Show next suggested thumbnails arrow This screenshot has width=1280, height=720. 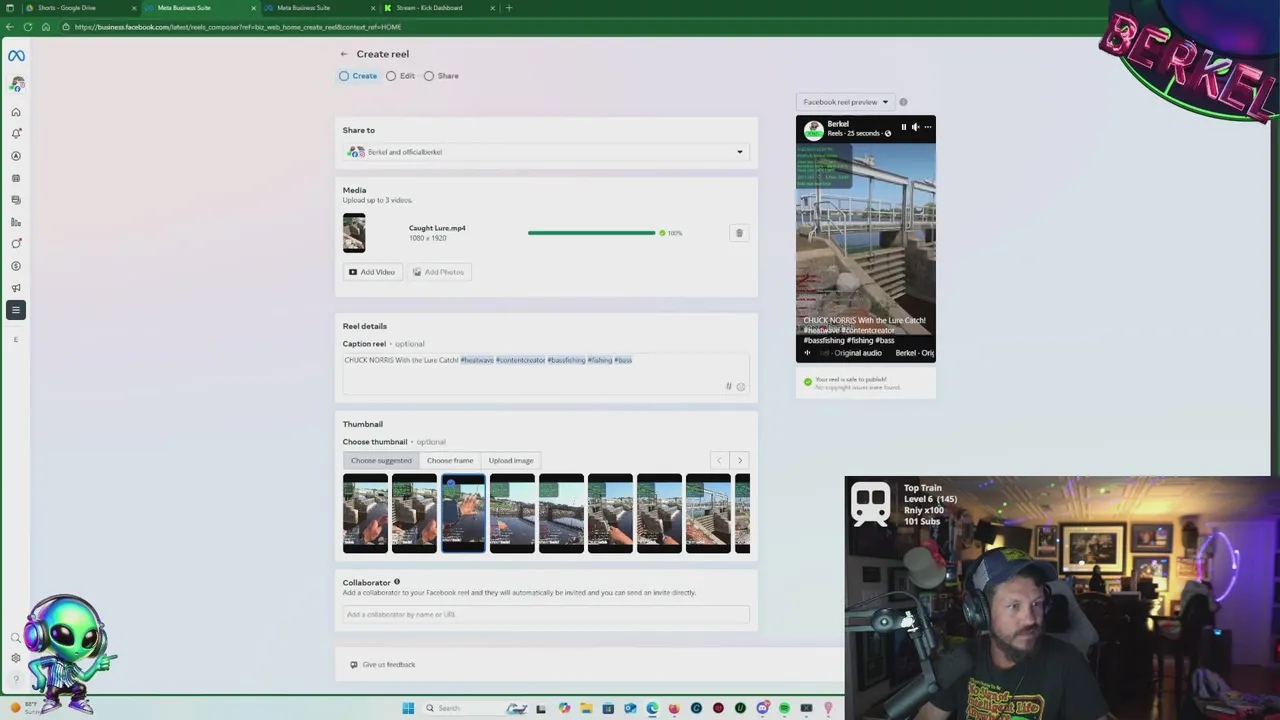[740, 460]
